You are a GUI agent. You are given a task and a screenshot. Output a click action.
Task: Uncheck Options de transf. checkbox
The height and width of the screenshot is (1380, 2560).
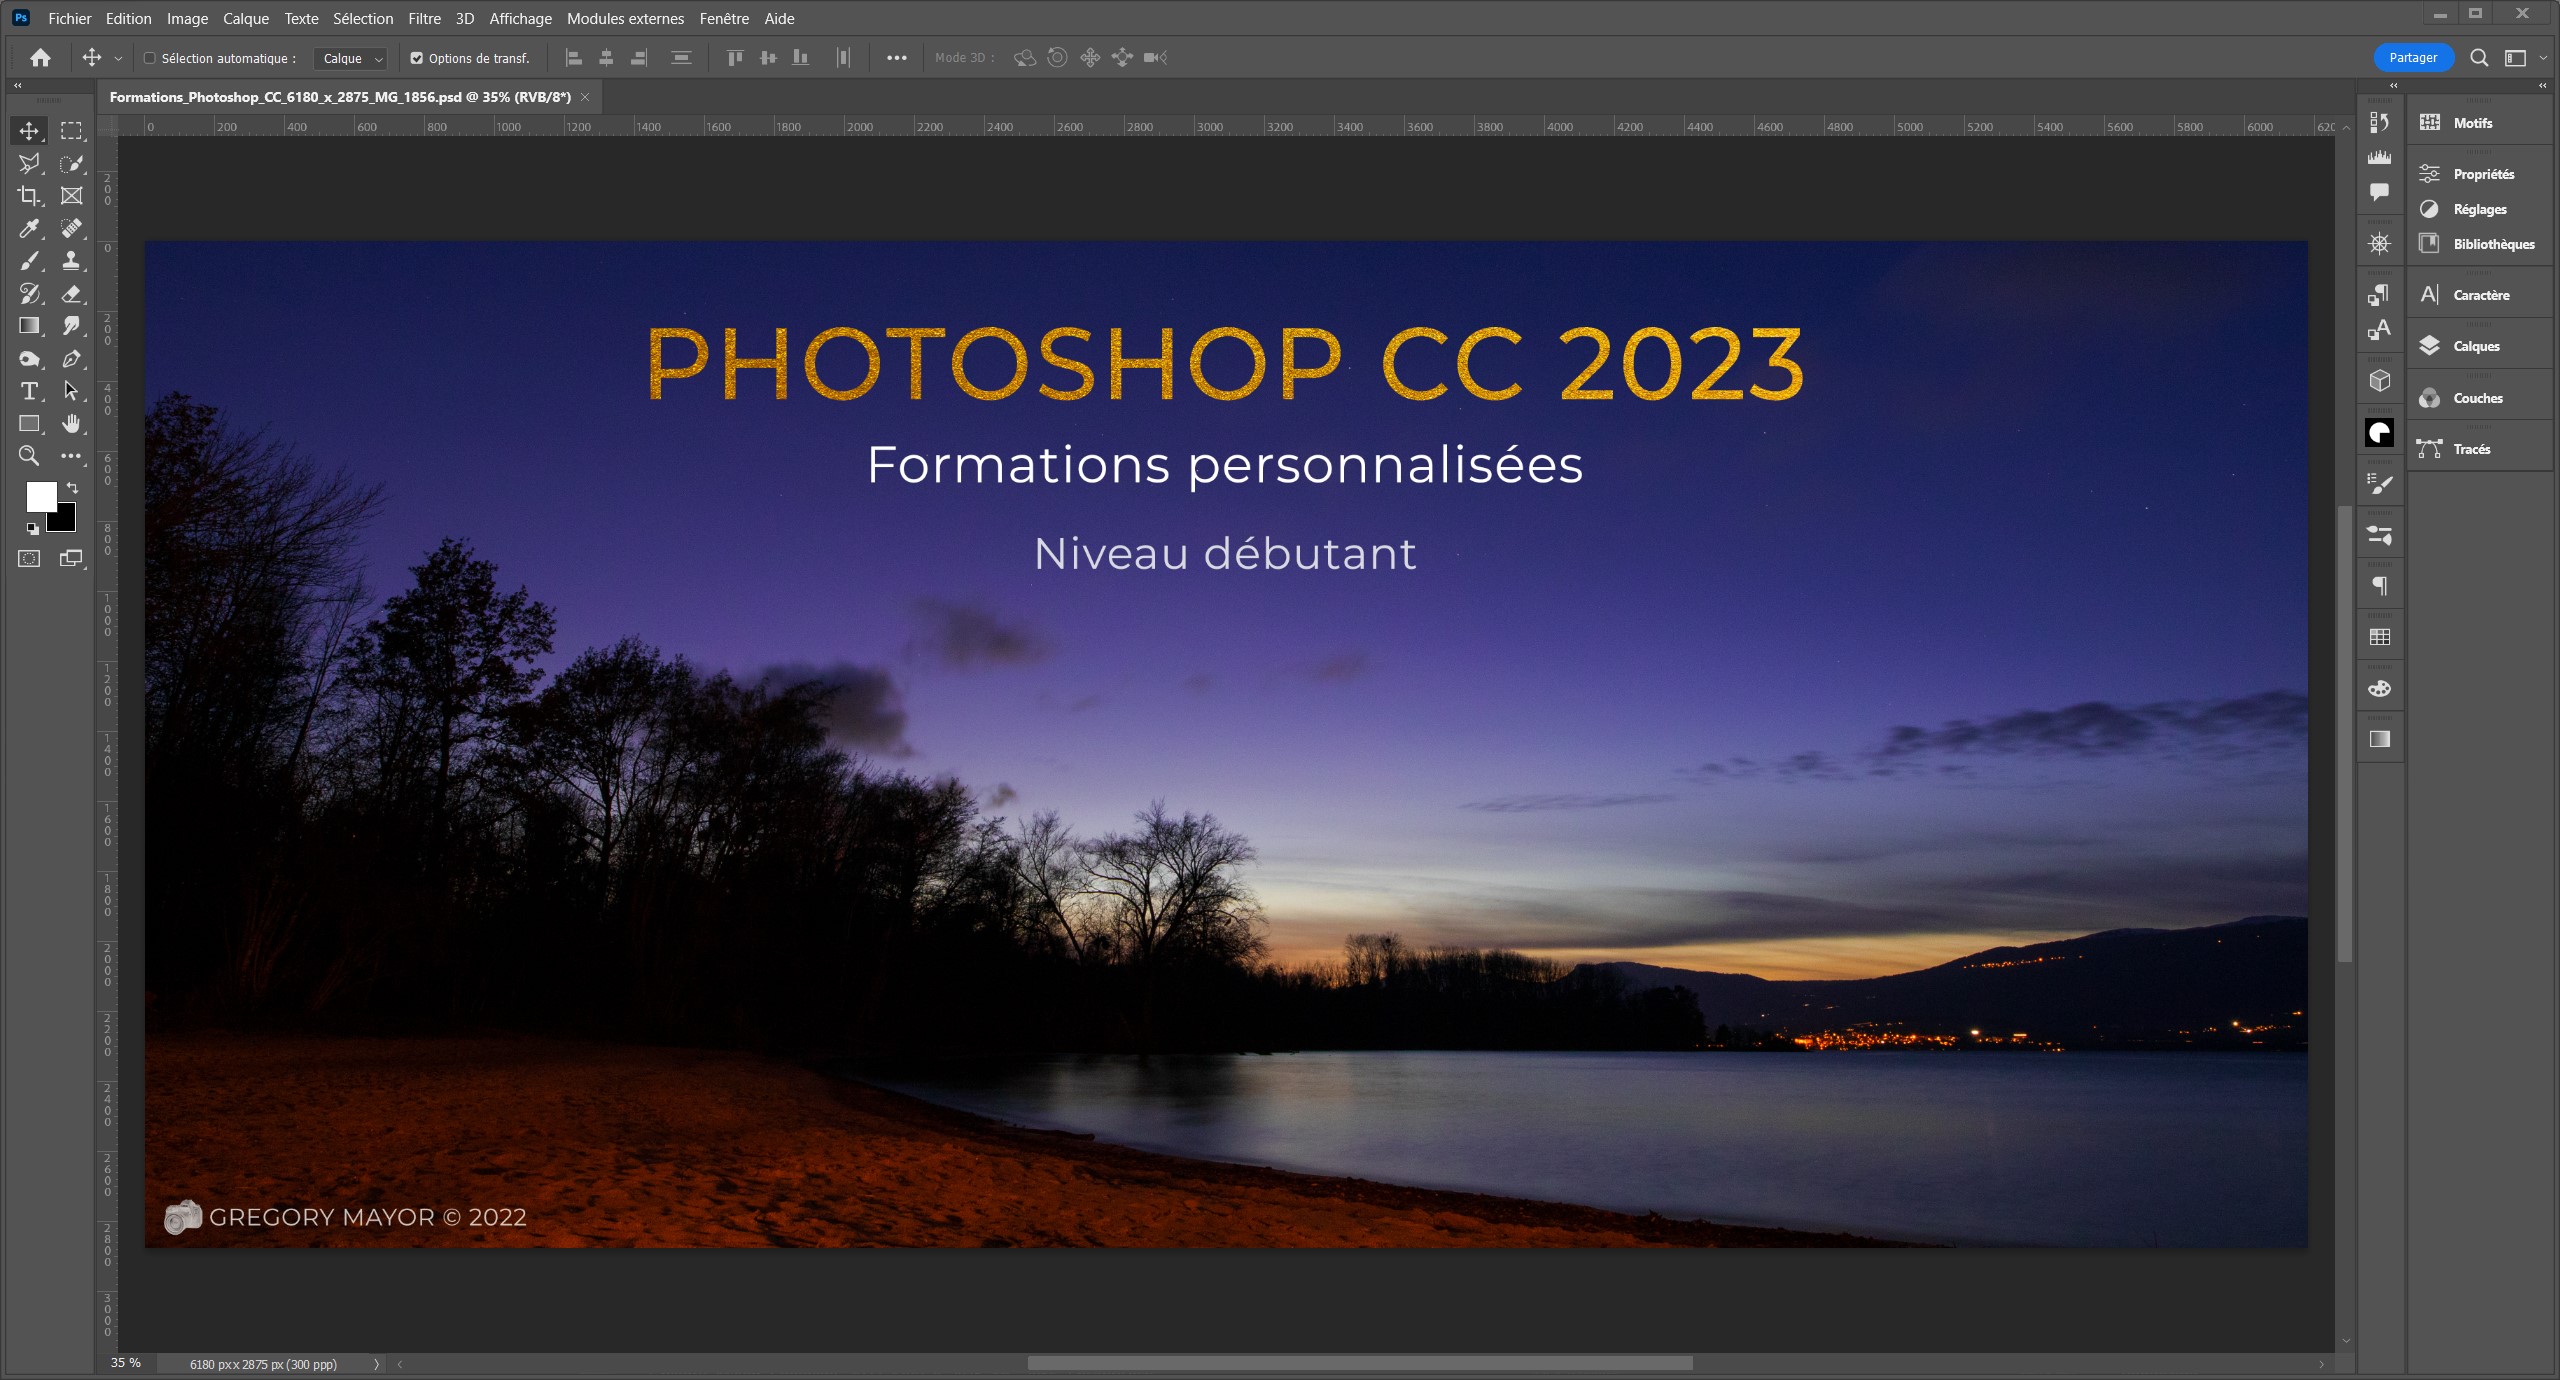(x=417, y=58)
